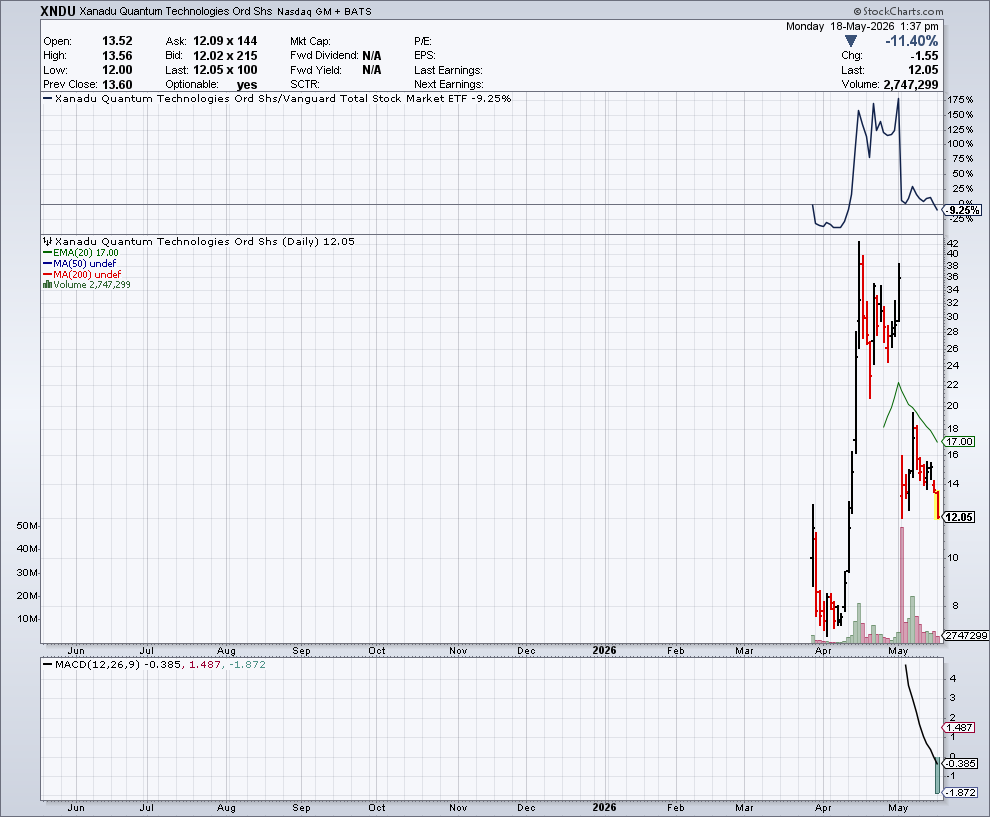Click the 17.00 EMA axis label
The image size is (990, 817).
pos(959,441)
